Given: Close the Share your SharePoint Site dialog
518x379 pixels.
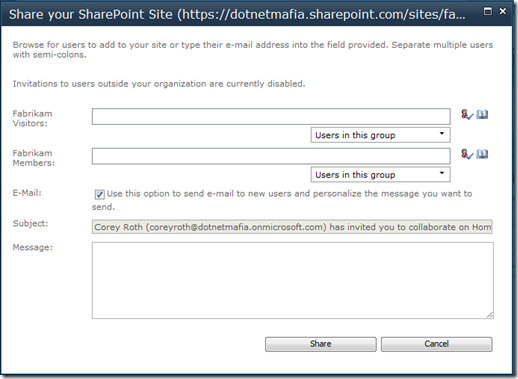Looking at the screenshot, I should coord(503,12).
